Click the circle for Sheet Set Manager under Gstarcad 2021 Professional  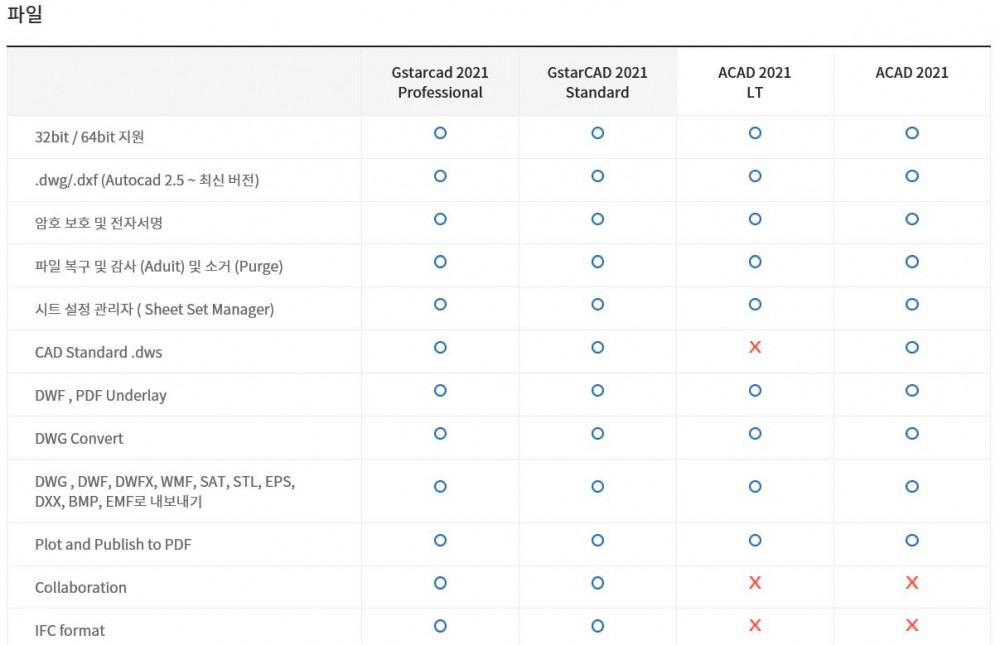440,304
